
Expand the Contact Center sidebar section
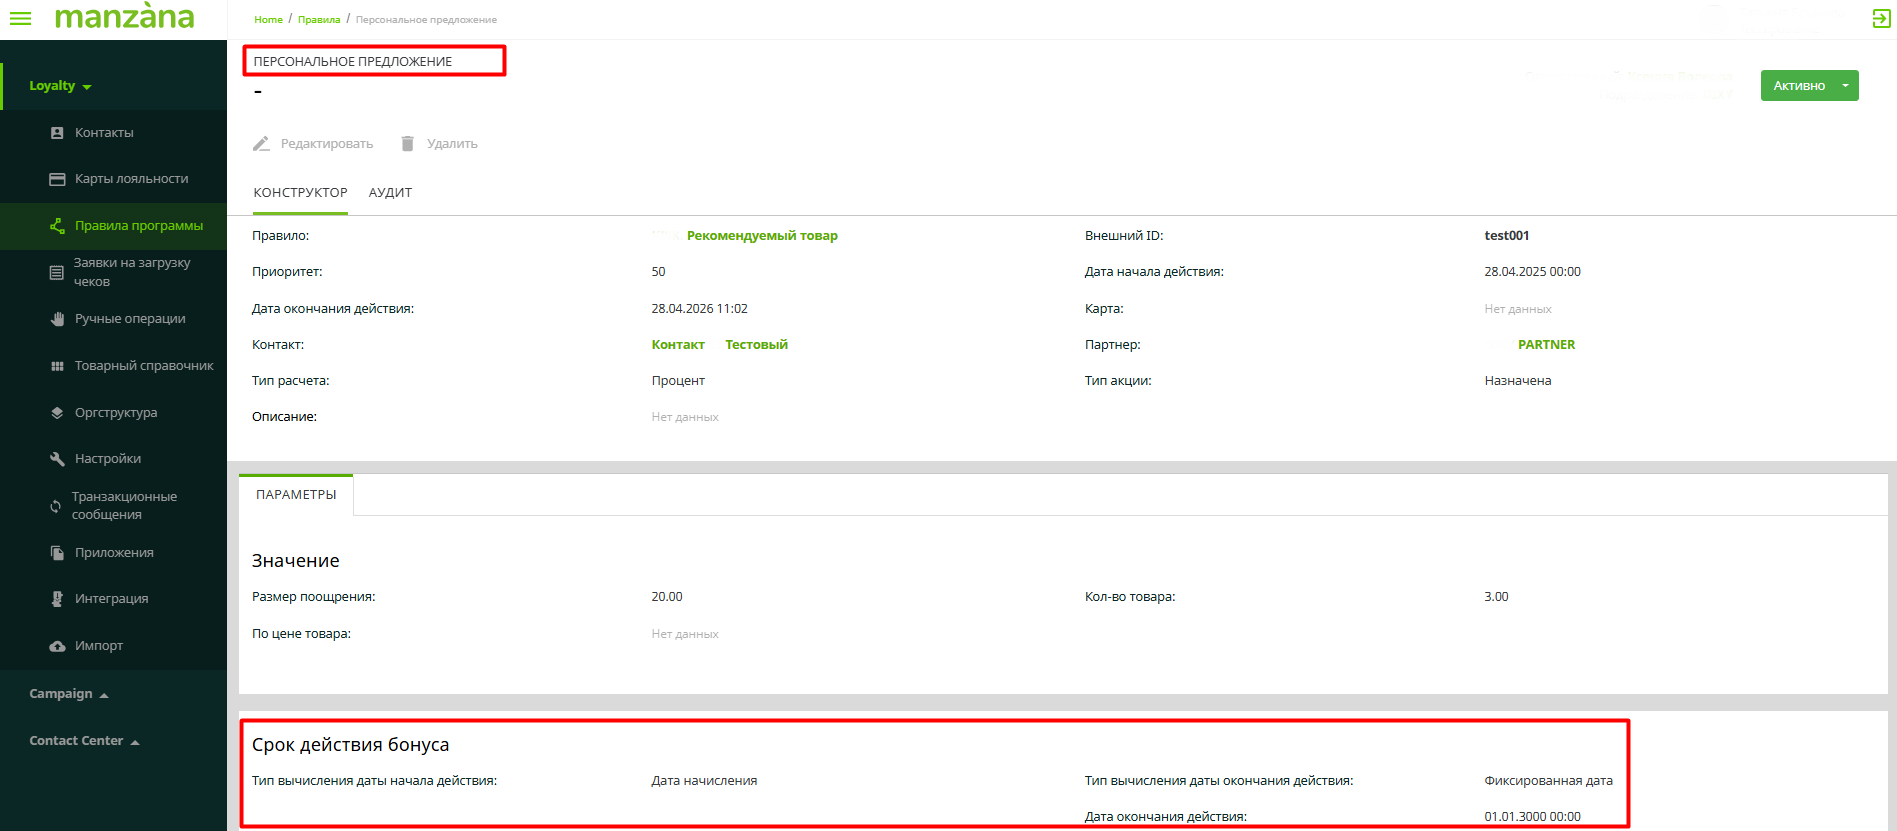[x=84, y=741]
